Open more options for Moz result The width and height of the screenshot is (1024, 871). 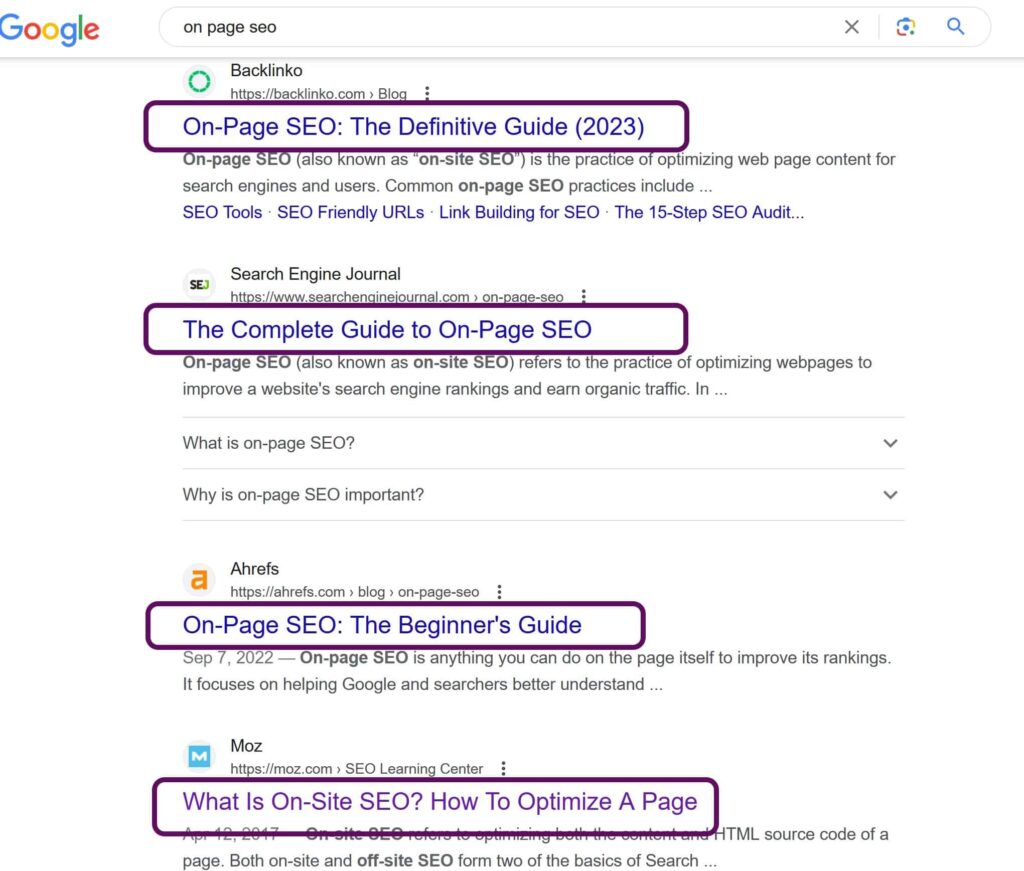coord(504,768)
